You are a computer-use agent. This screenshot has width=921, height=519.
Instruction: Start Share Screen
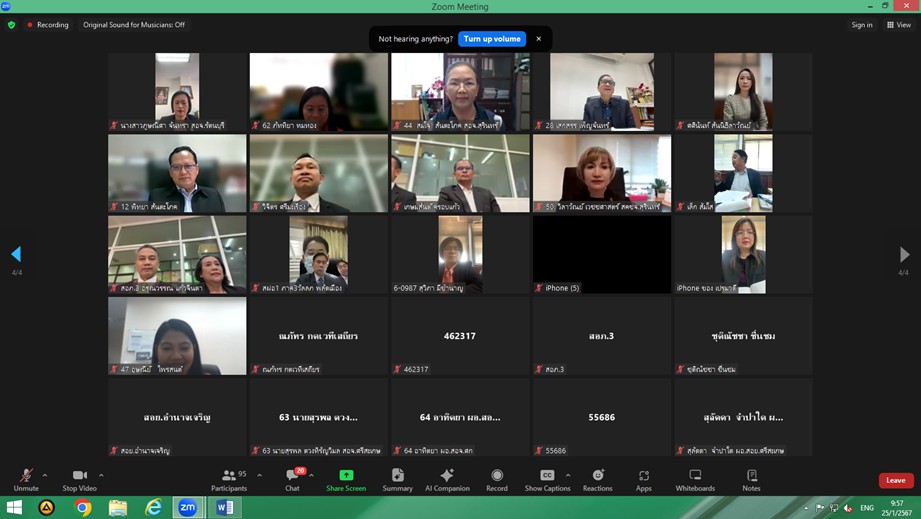tap(346, 479)
